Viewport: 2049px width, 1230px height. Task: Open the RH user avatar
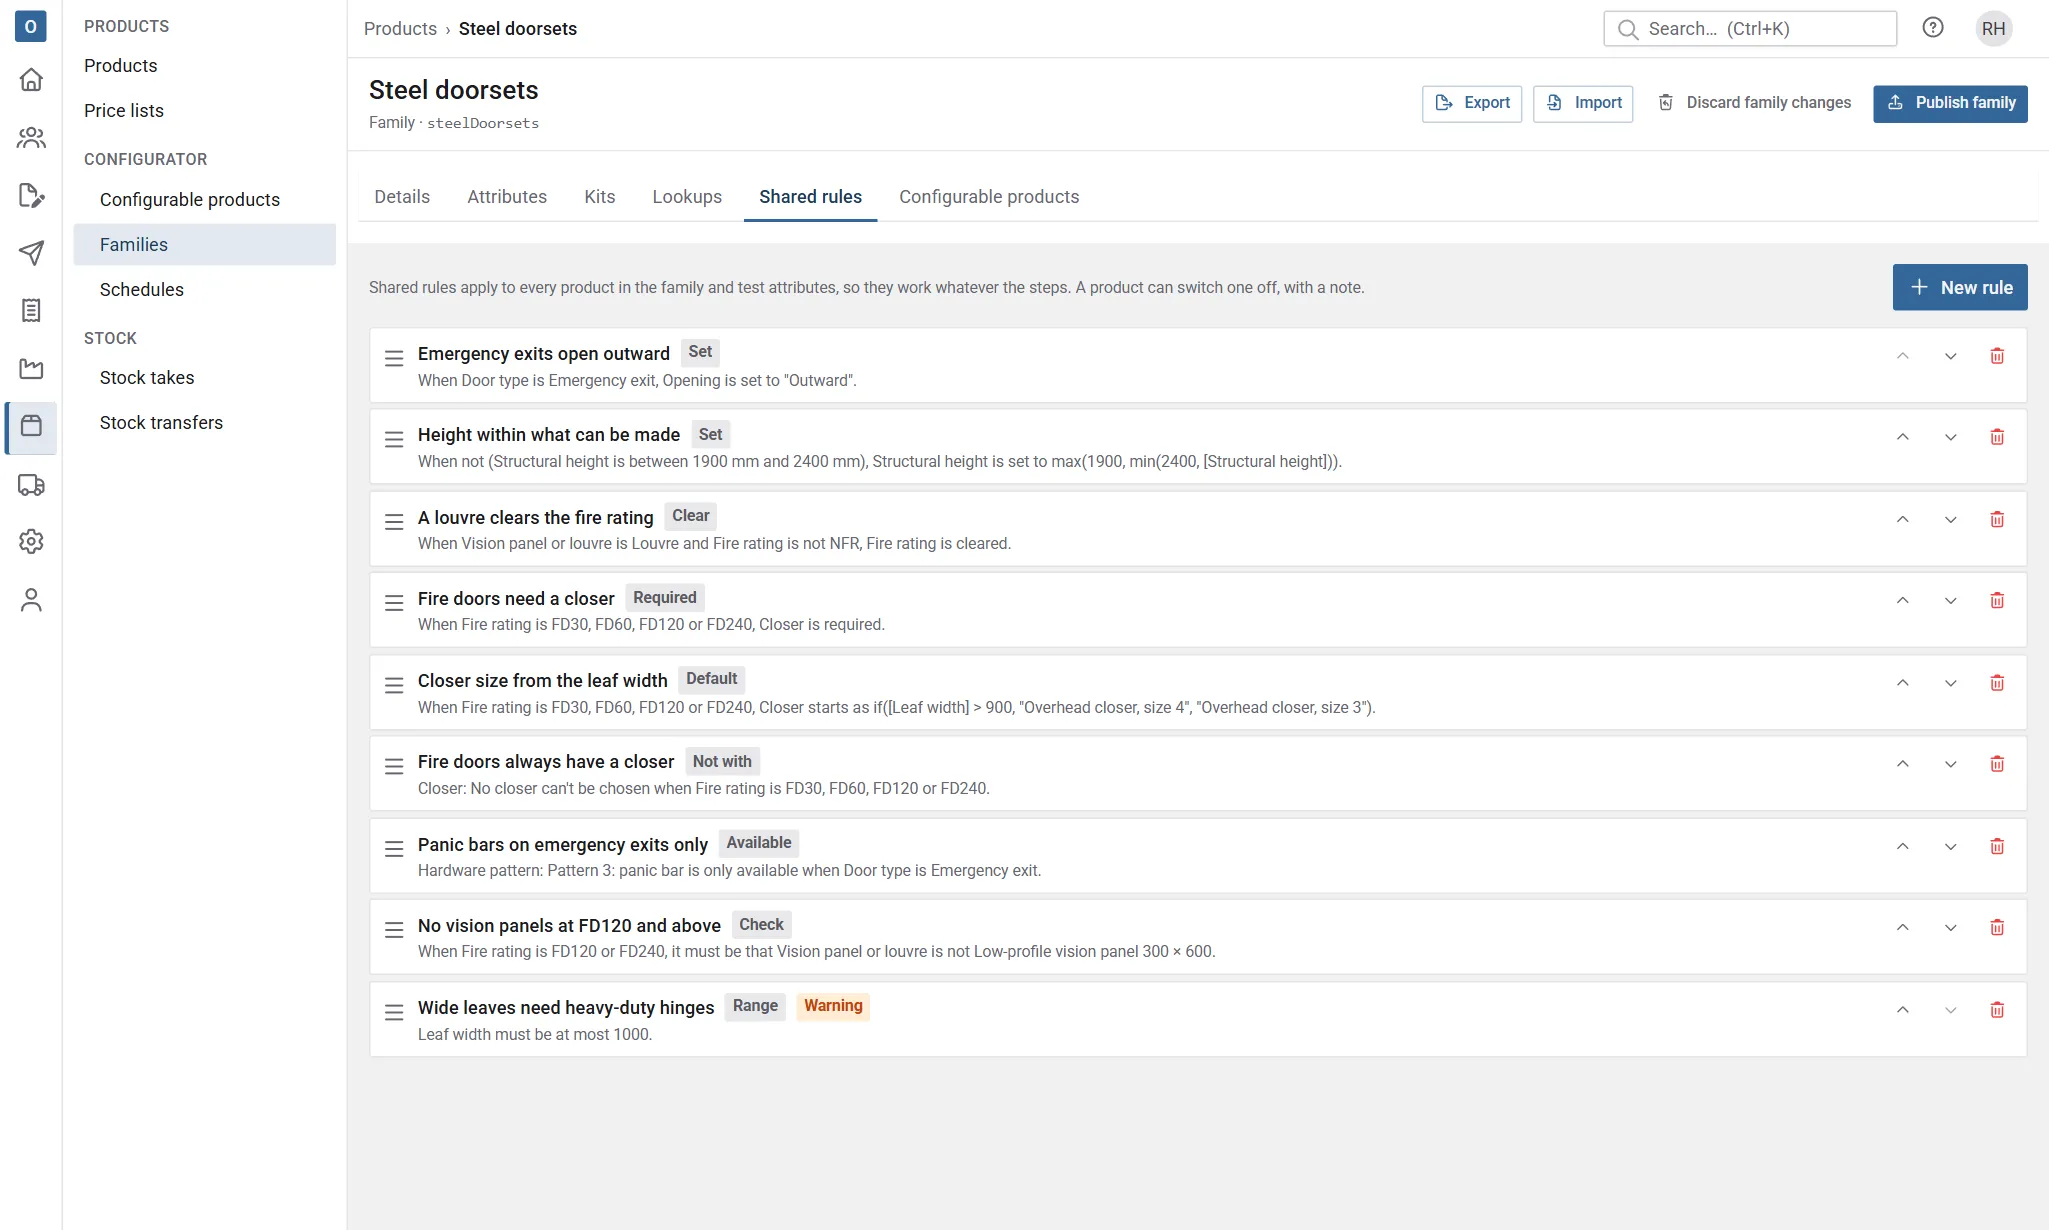pos(1993,28)
